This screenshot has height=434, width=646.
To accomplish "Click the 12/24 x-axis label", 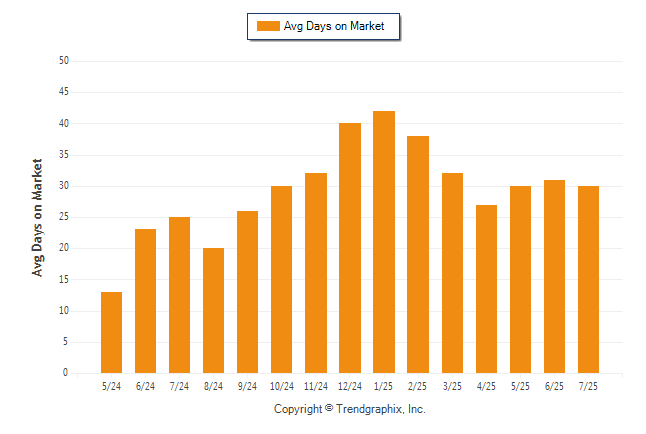I will (350, 386).
